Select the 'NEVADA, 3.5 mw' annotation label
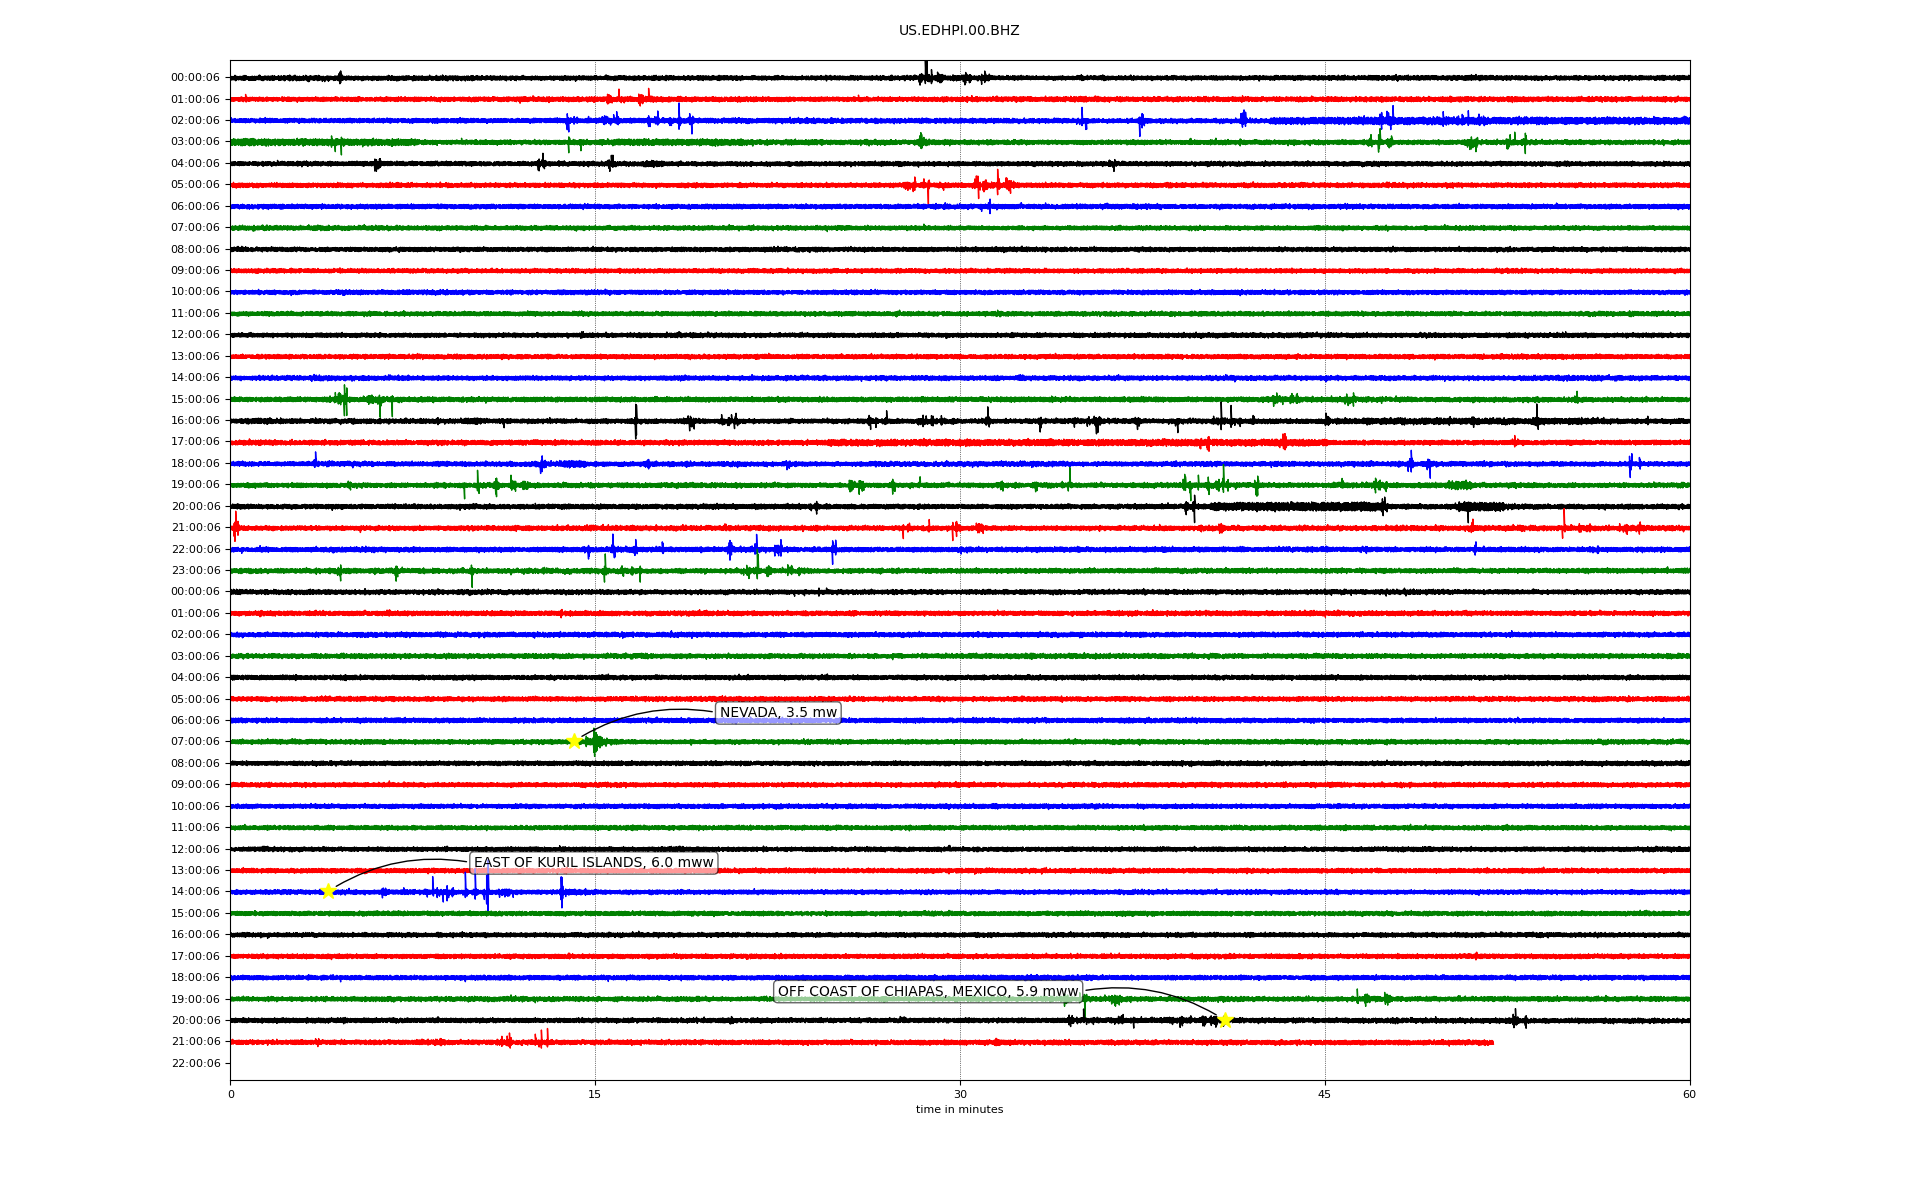Viewport: 1920px width, 1200px height. (778, 713)
